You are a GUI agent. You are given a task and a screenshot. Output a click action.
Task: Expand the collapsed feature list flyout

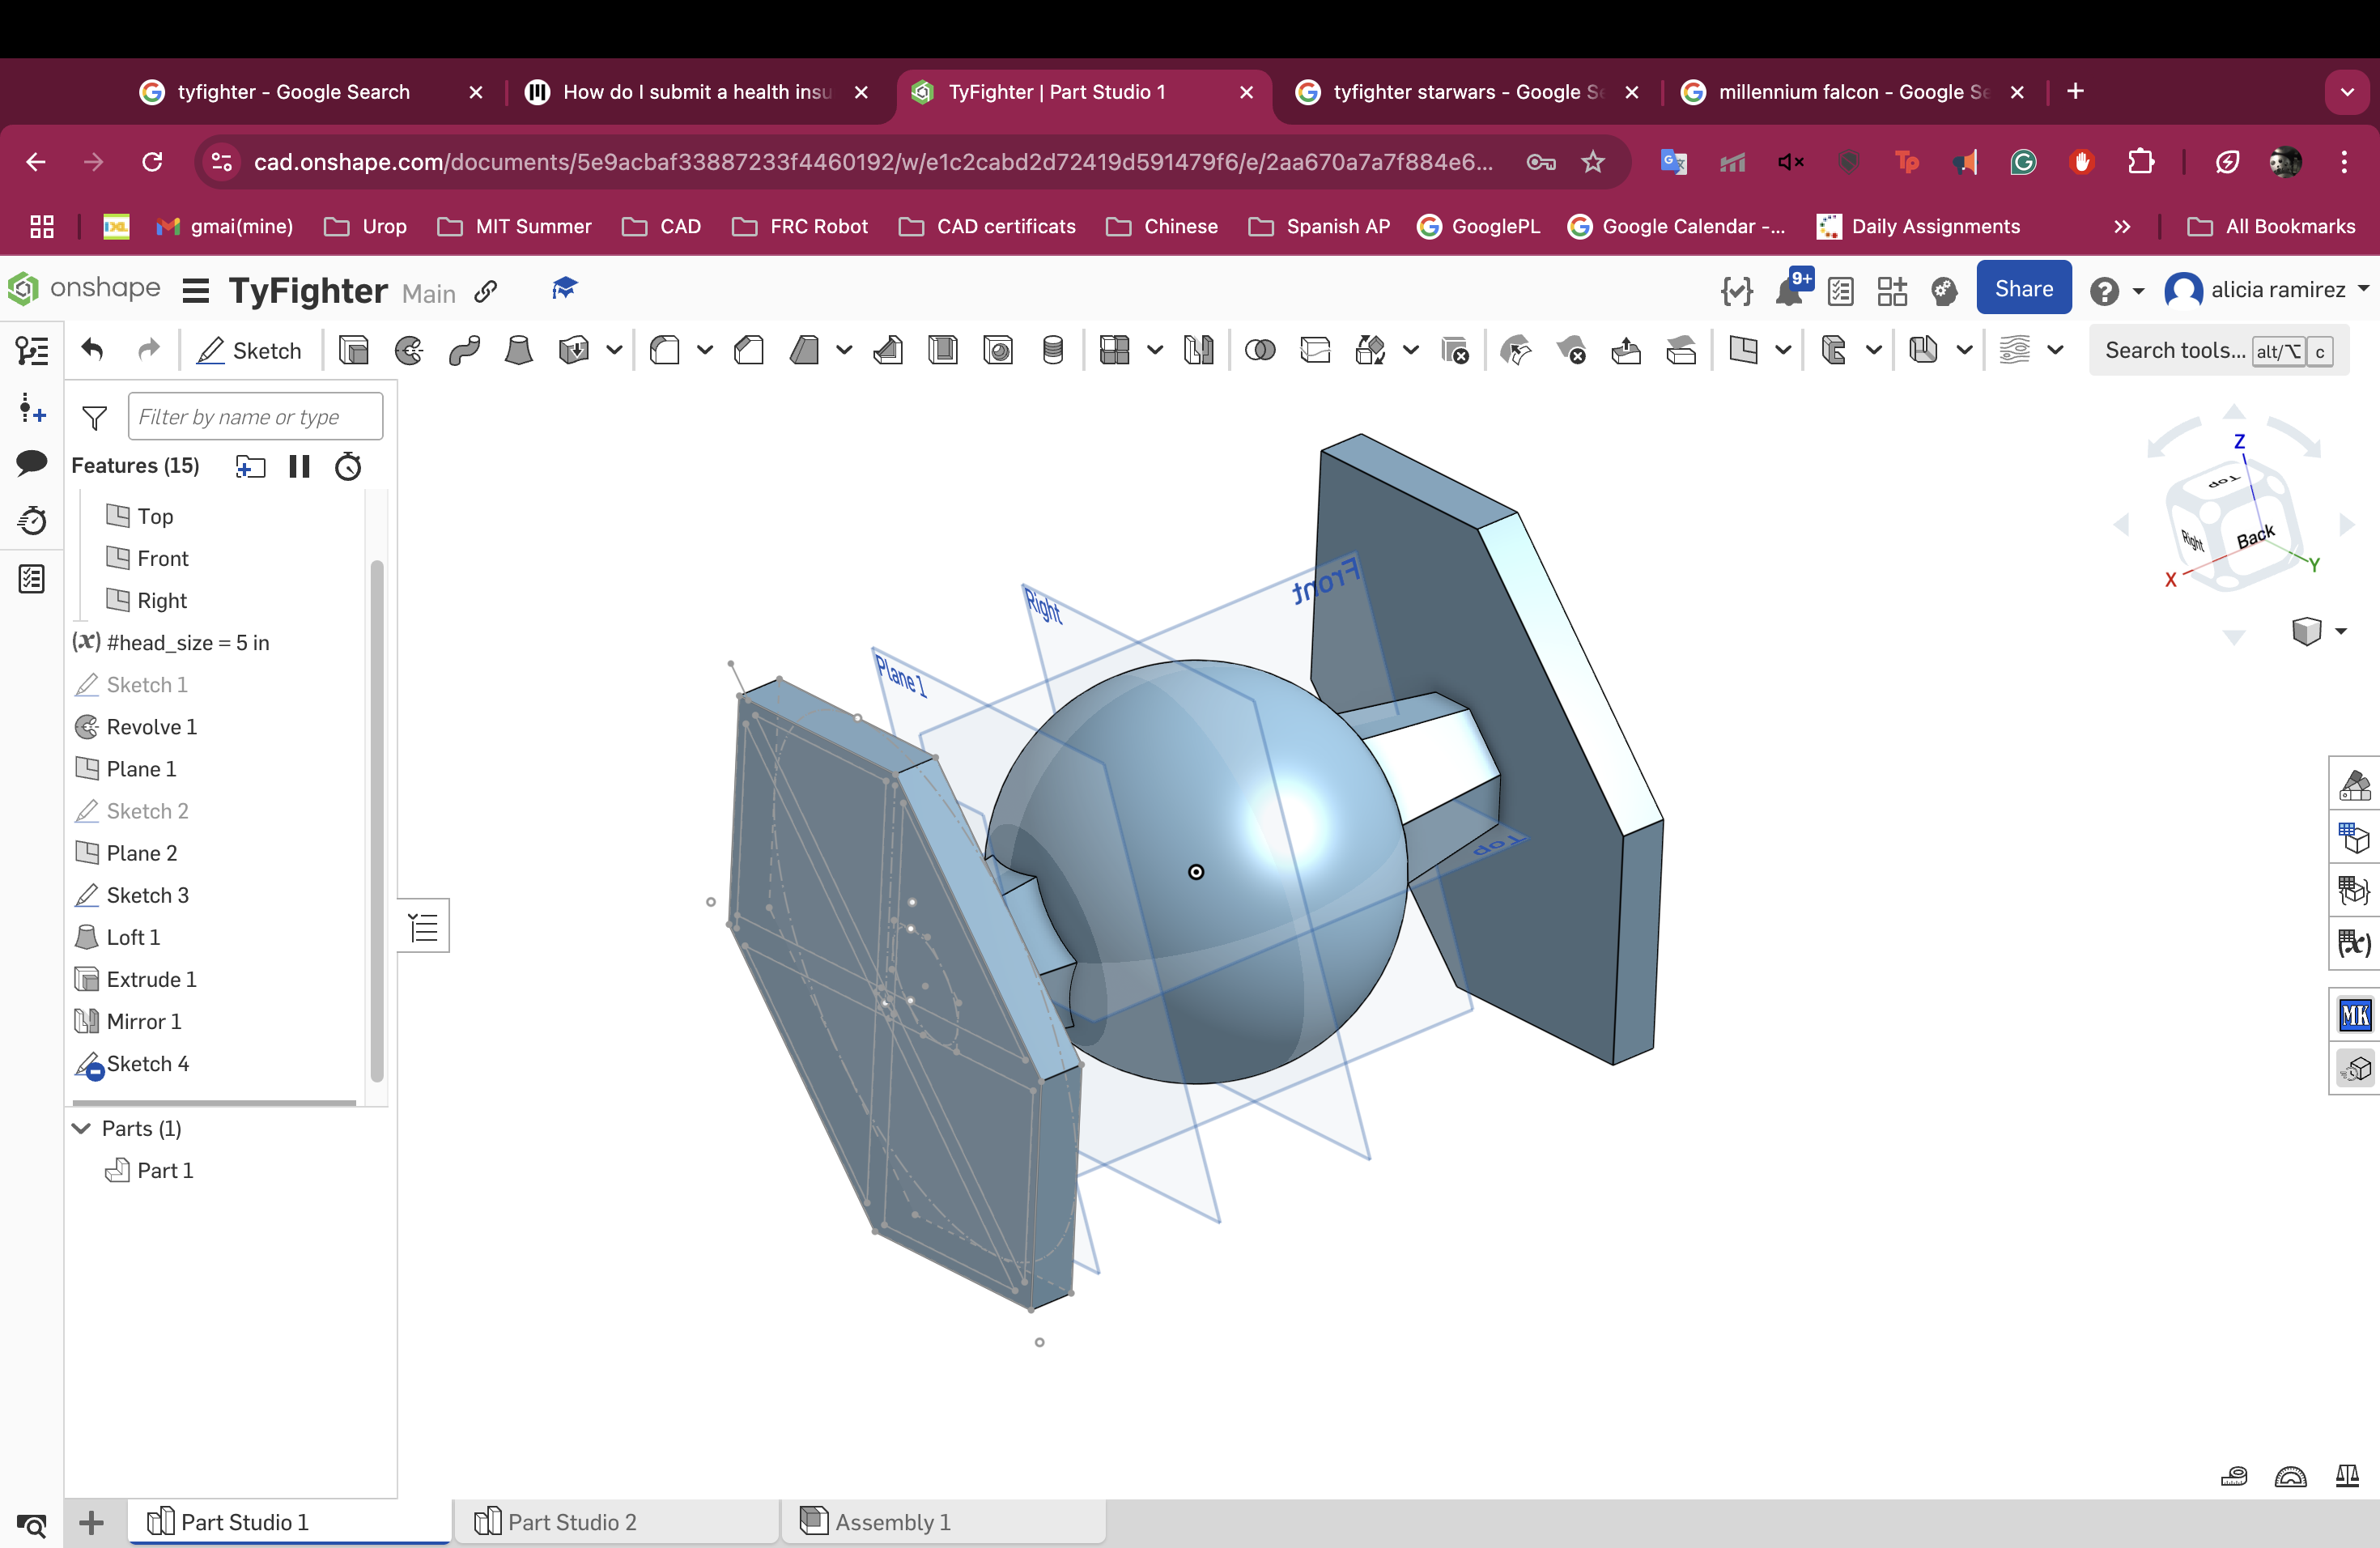pyautogui.click(x=424, y=927)
